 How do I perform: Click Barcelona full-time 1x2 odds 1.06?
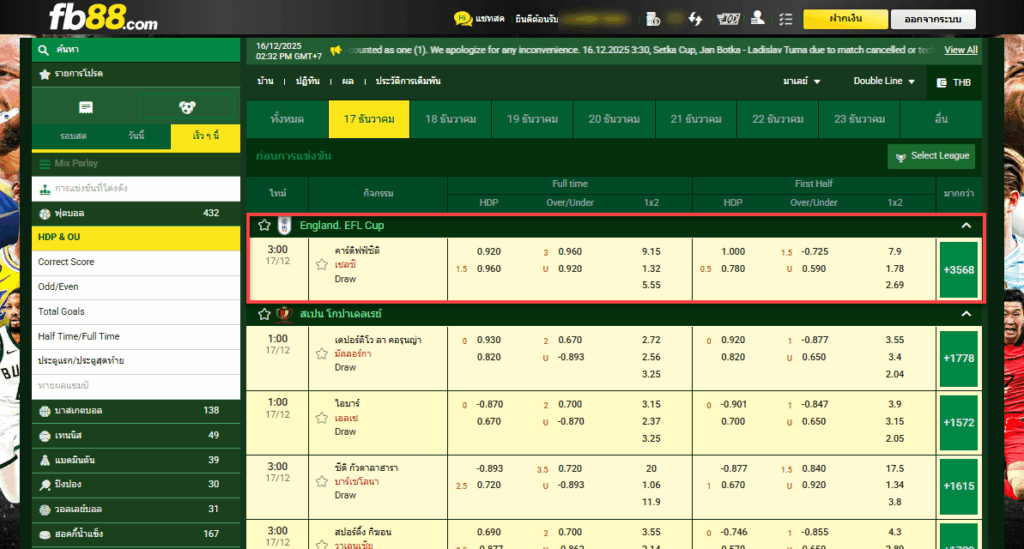(x=651, y=485)
